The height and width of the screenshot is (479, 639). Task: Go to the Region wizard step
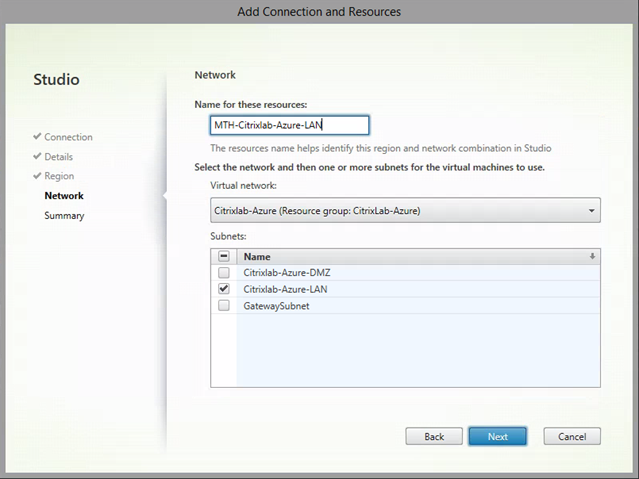pos(59,176)
